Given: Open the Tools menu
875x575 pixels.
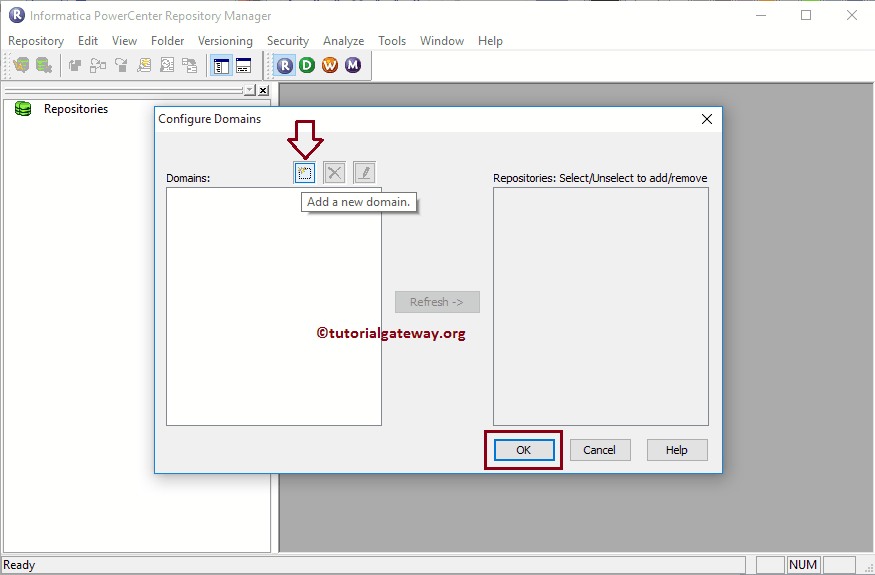Looking at the screenshot, I should pyautogui.click(x=392, y=41).
